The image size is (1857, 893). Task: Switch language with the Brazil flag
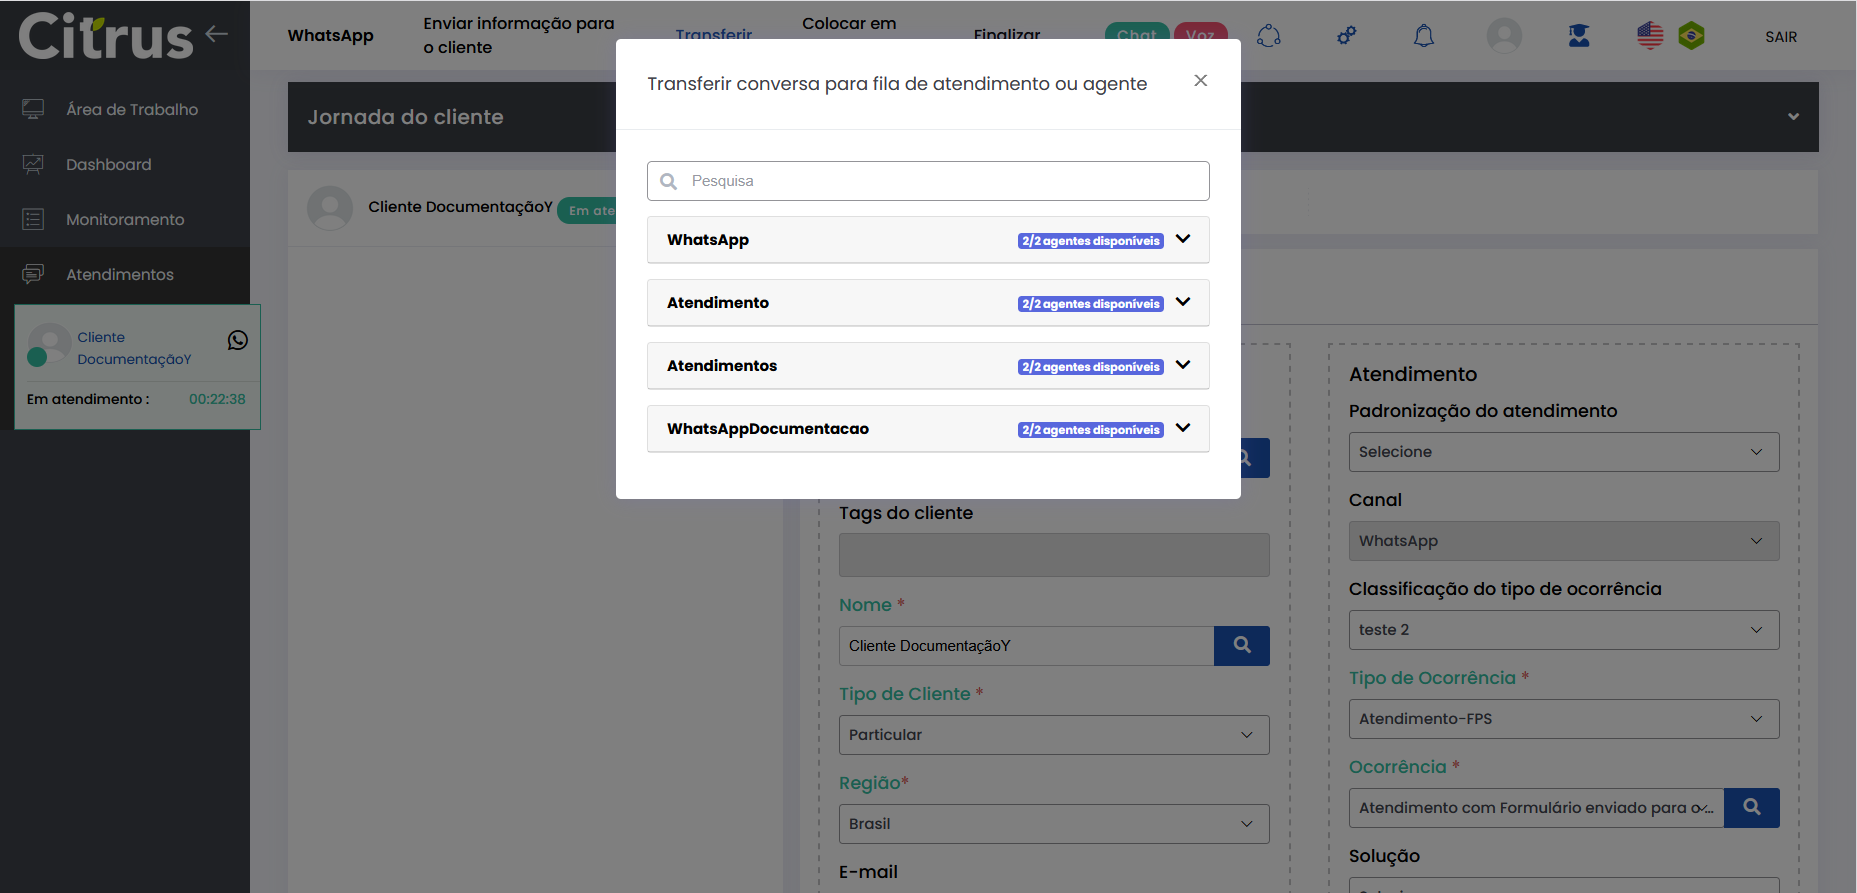(1691, 37)
